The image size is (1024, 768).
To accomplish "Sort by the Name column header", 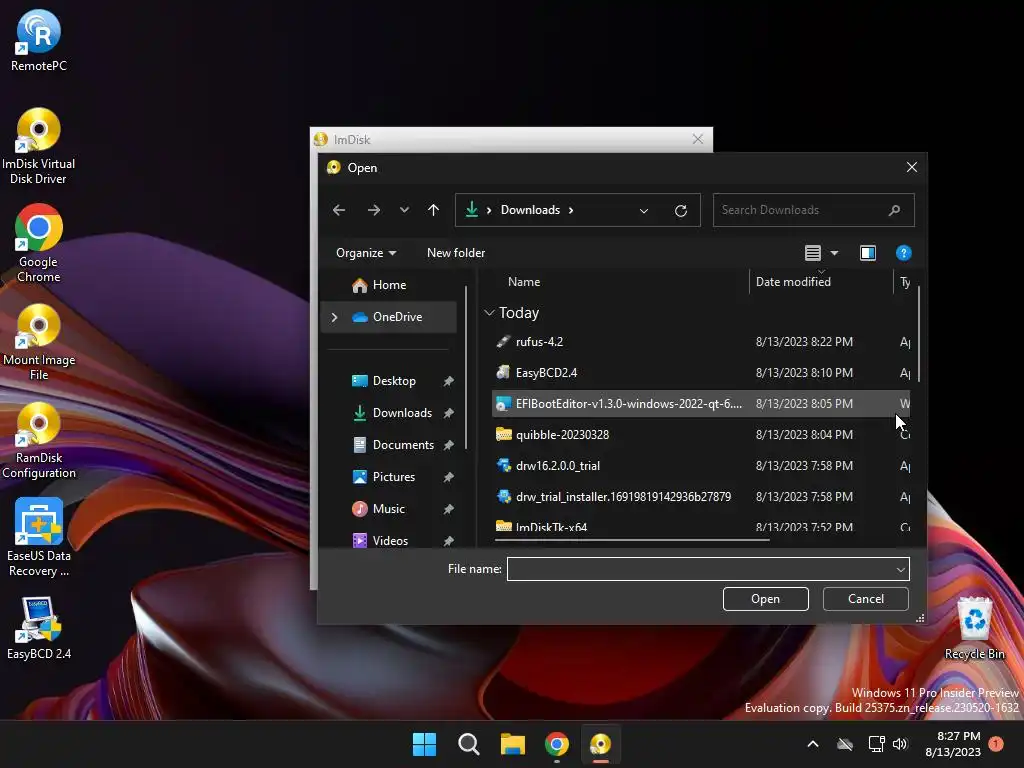I will coord(524,282).
